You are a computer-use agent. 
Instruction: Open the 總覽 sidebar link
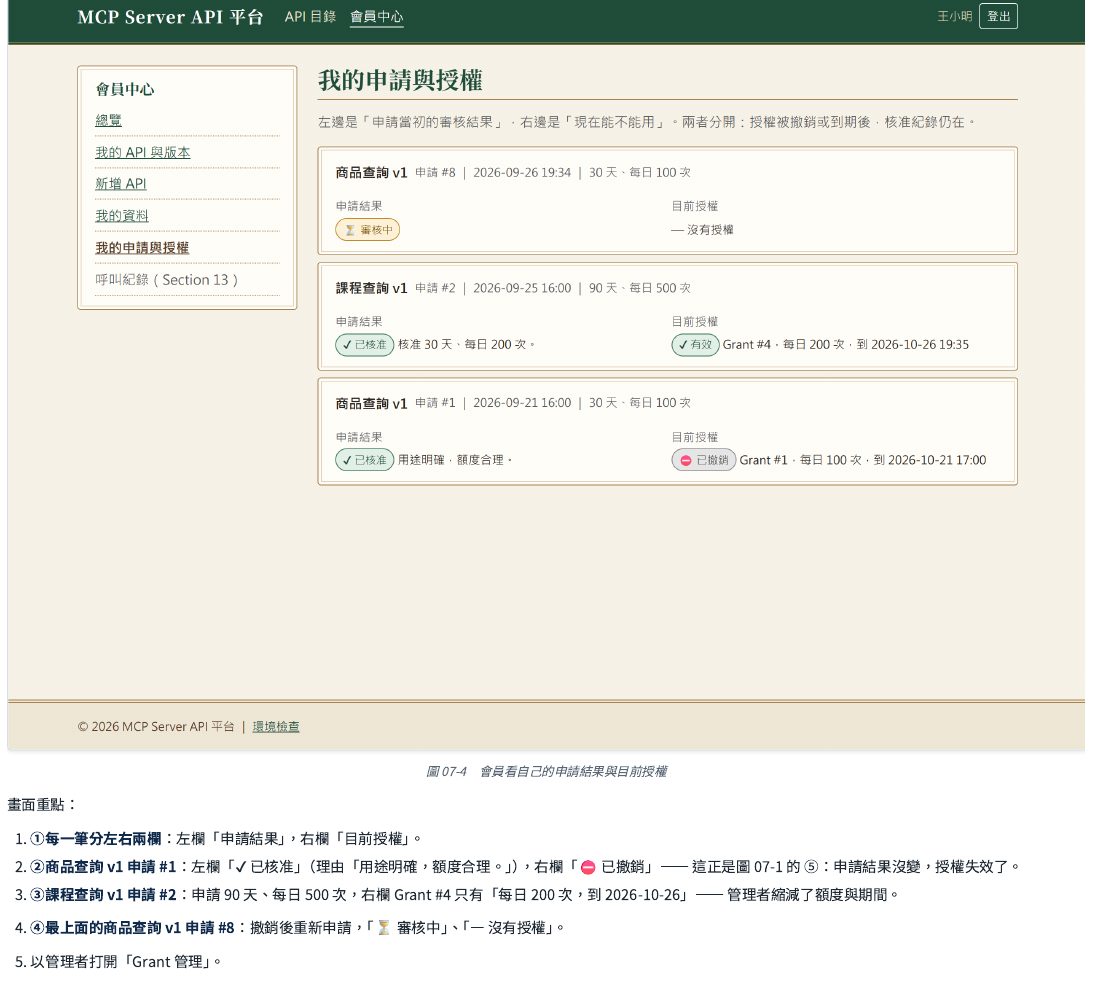click(108, 120)
